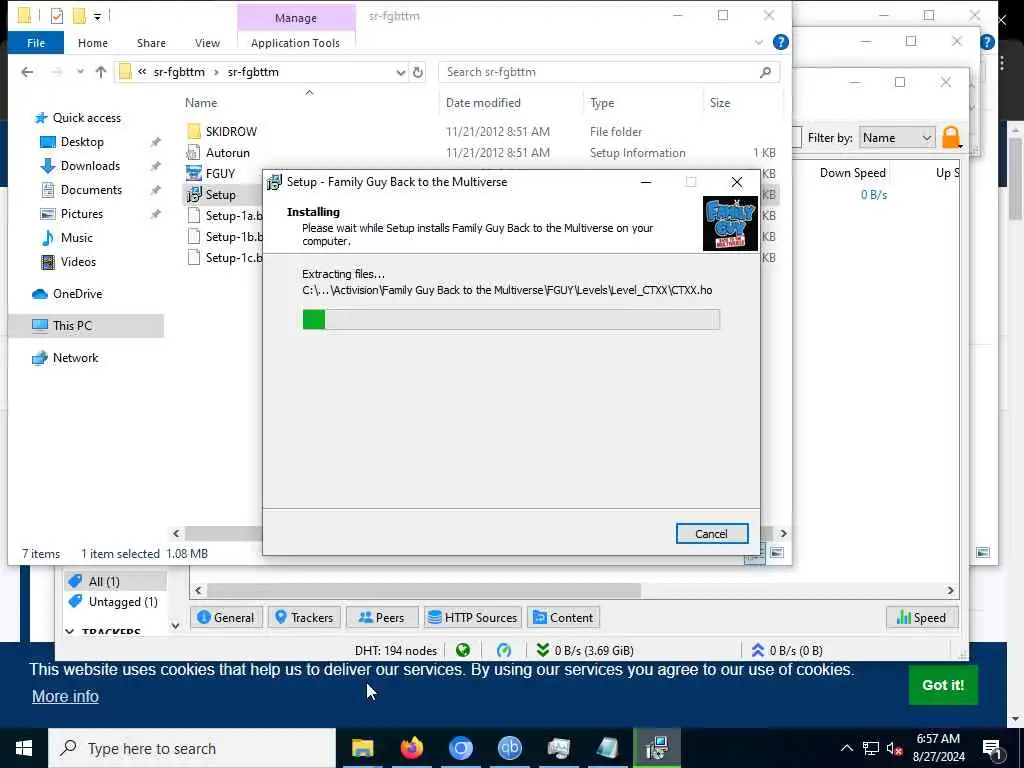1024x768 pixels.
Task: Show the Speed graph tab
Action: point(921,617)
